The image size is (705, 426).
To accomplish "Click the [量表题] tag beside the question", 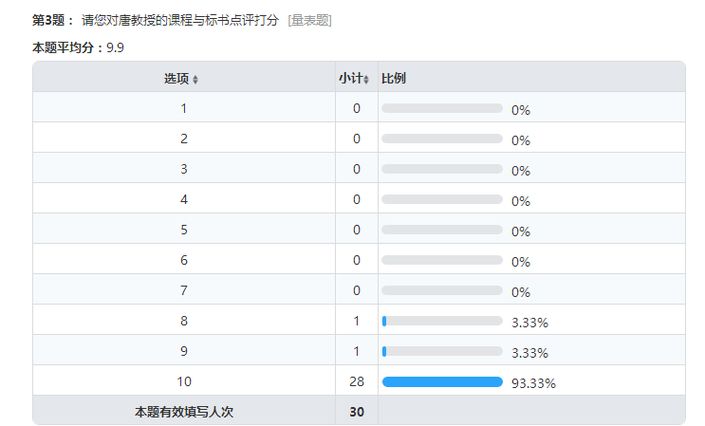I will point(310,20).
